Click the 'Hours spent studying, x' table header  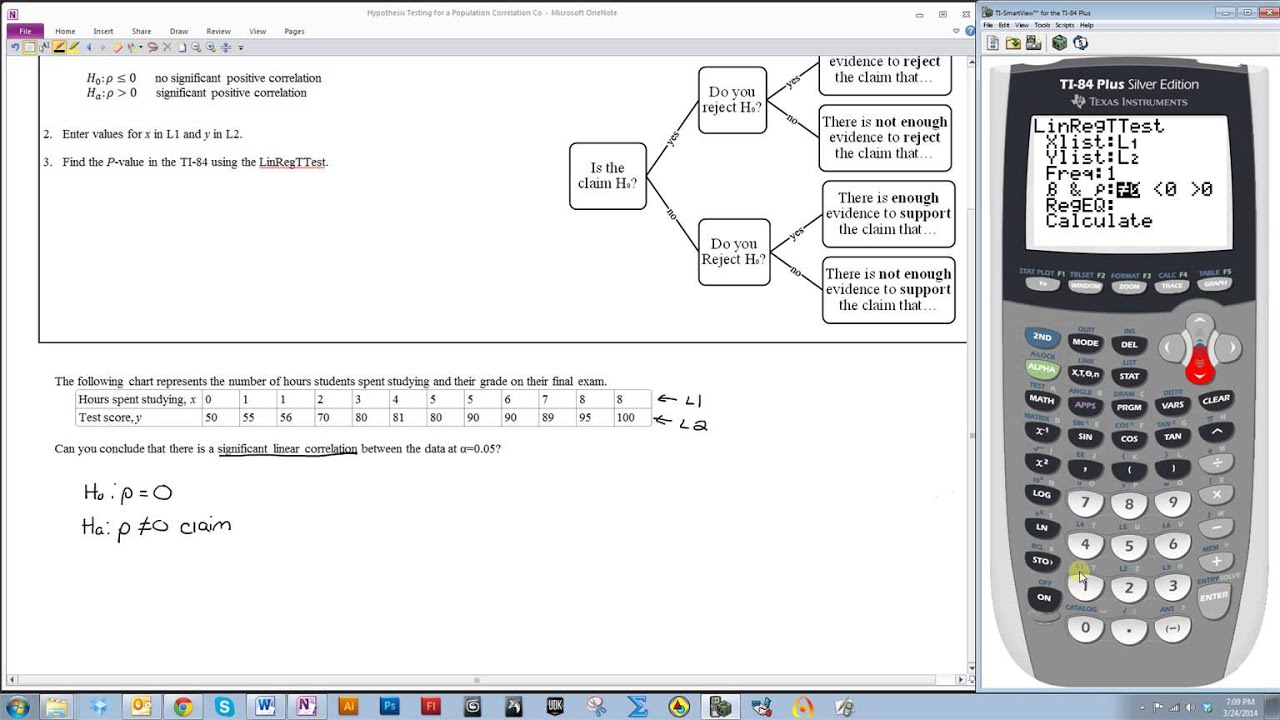click(138, 400)
